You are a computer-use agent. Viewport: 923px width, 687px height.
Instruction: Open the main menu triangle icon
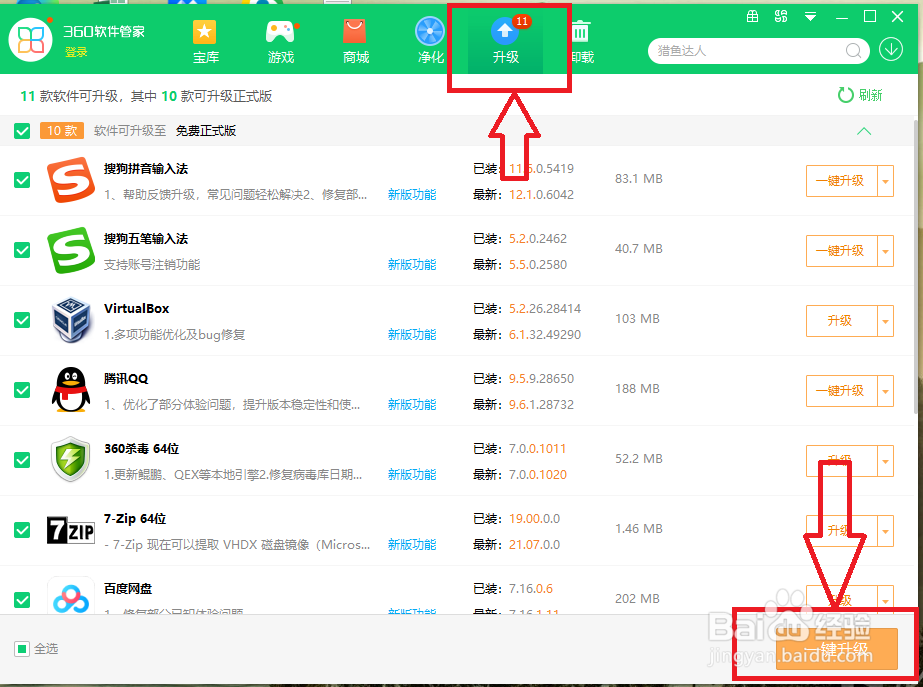pos(811,17)
